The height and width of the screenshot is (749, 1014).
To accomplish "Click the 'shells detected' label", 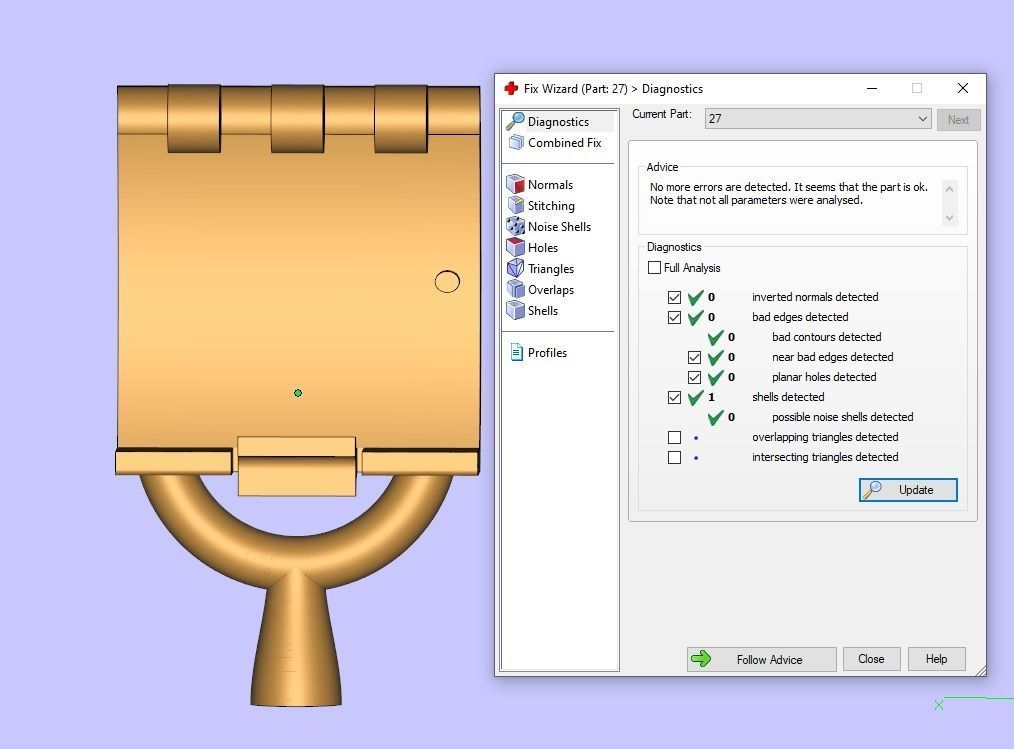I will [x=788, y=397].
